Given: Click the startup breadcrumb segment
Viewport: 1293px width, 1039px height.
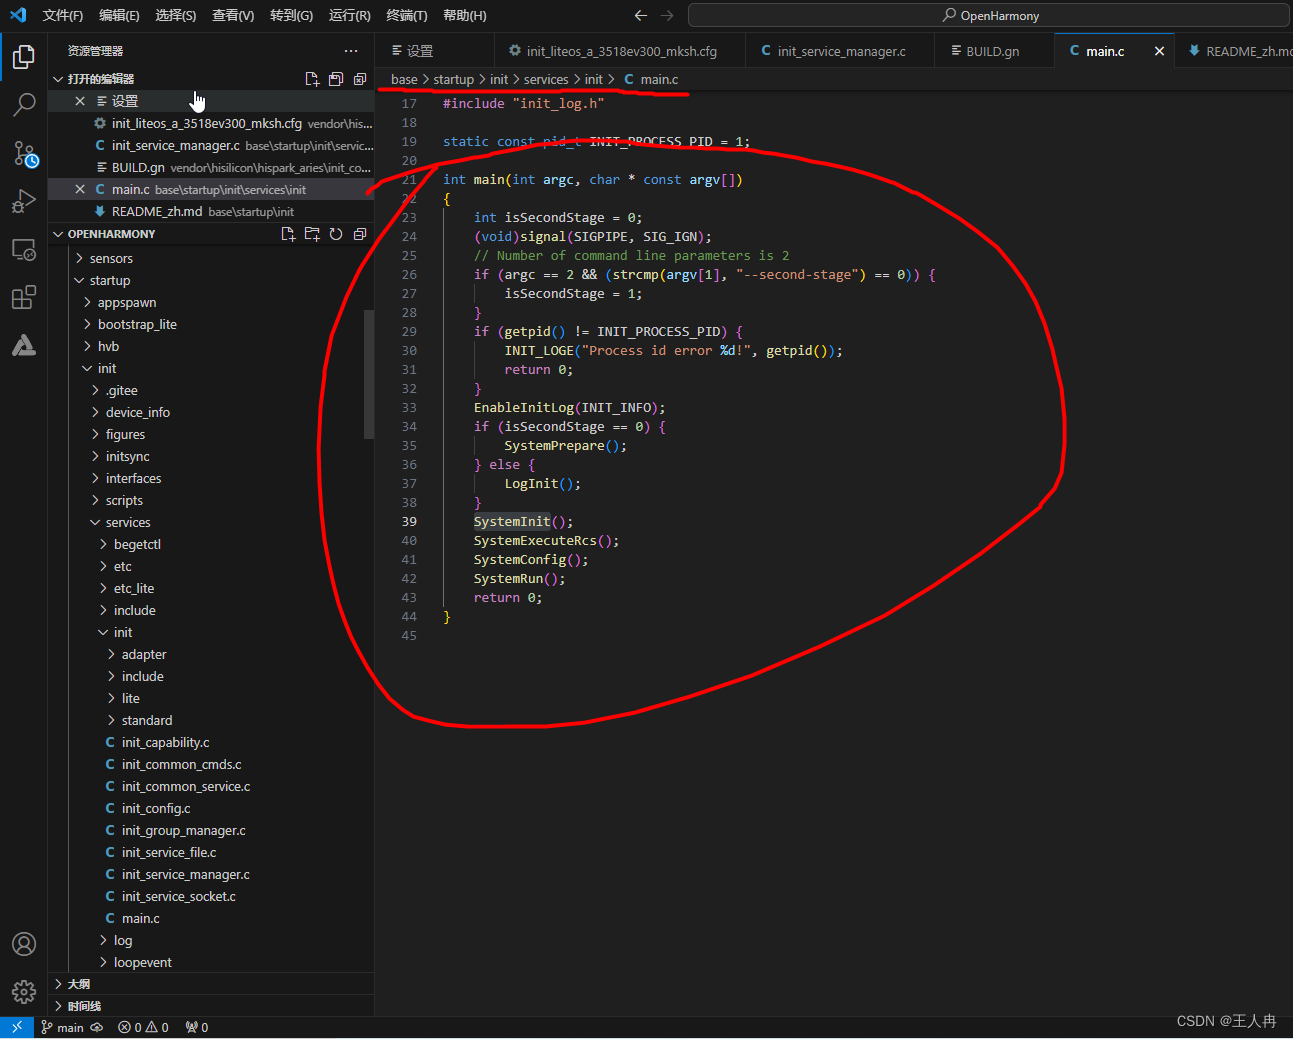Looking at the screenshot, I should pyautogui.click(x=453, y=79).
